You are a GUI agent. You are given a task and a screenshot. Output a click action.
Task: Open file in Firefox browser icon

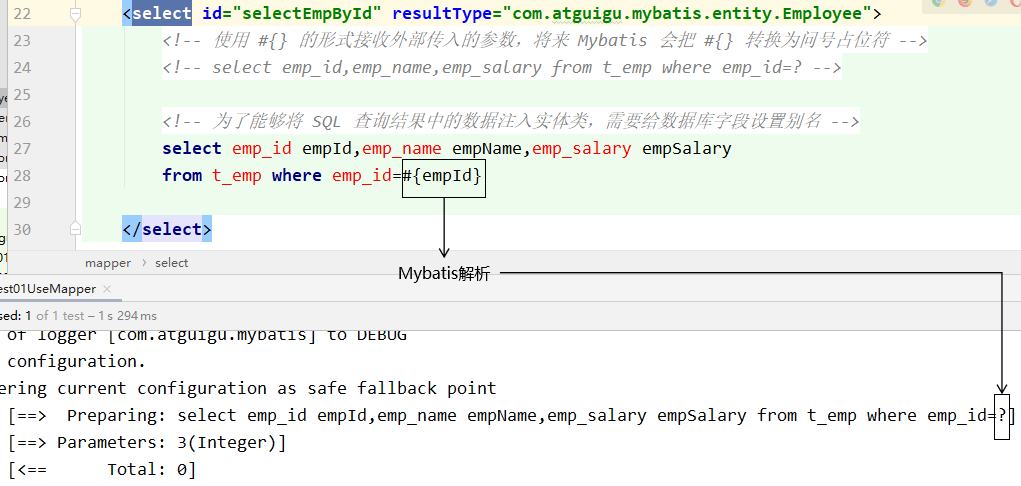point(964,3)
